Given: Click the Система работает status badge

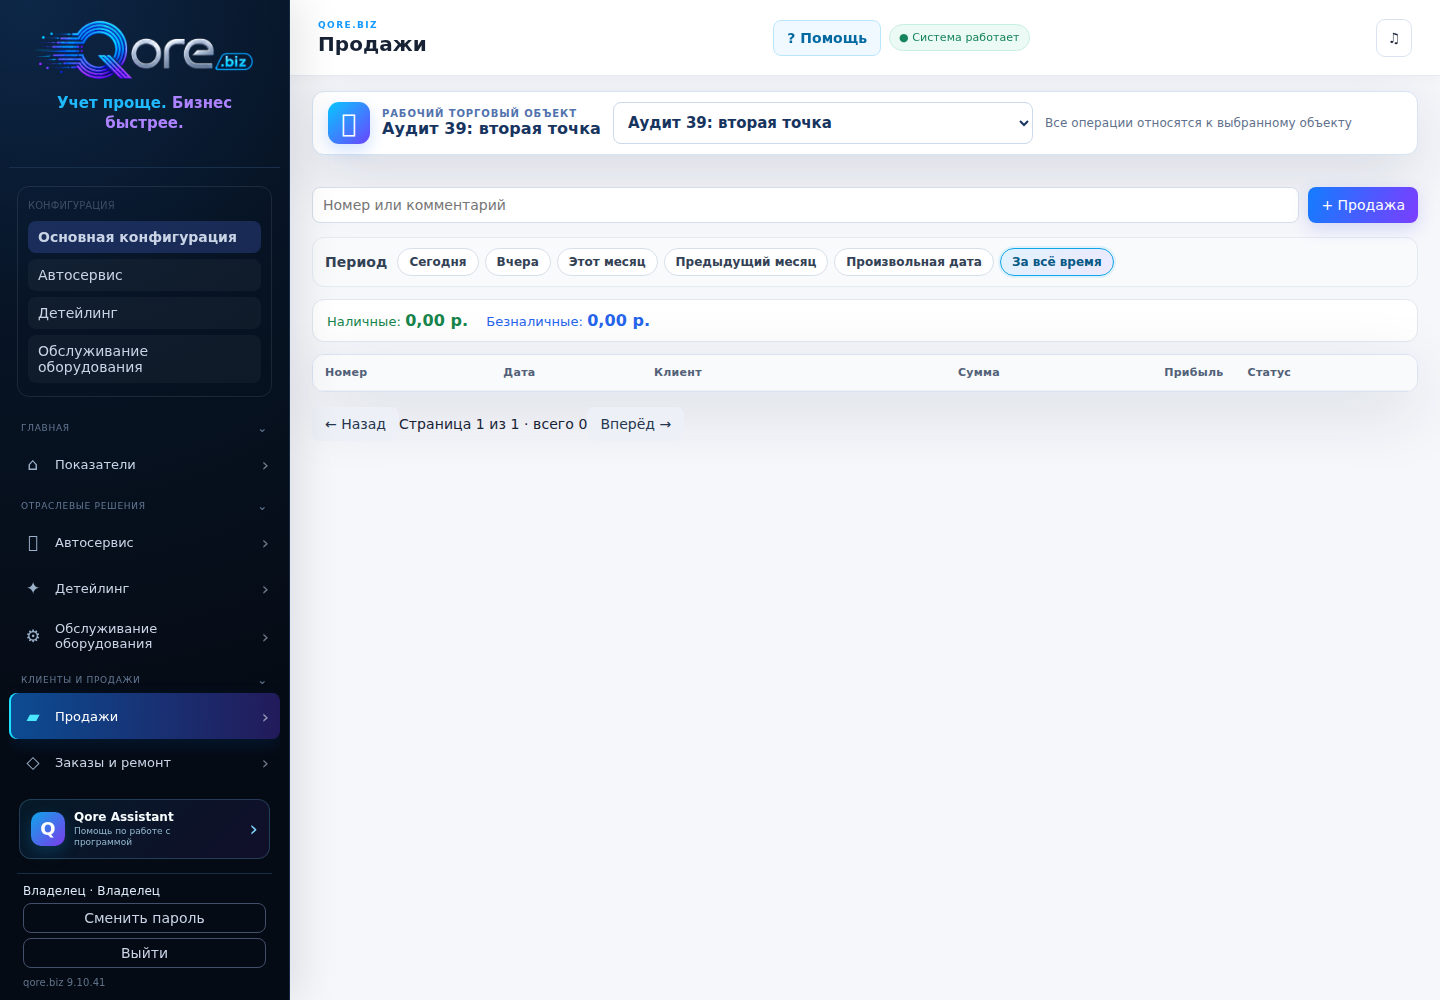Looking at the screenshot, I should click(x=959, y=38).
